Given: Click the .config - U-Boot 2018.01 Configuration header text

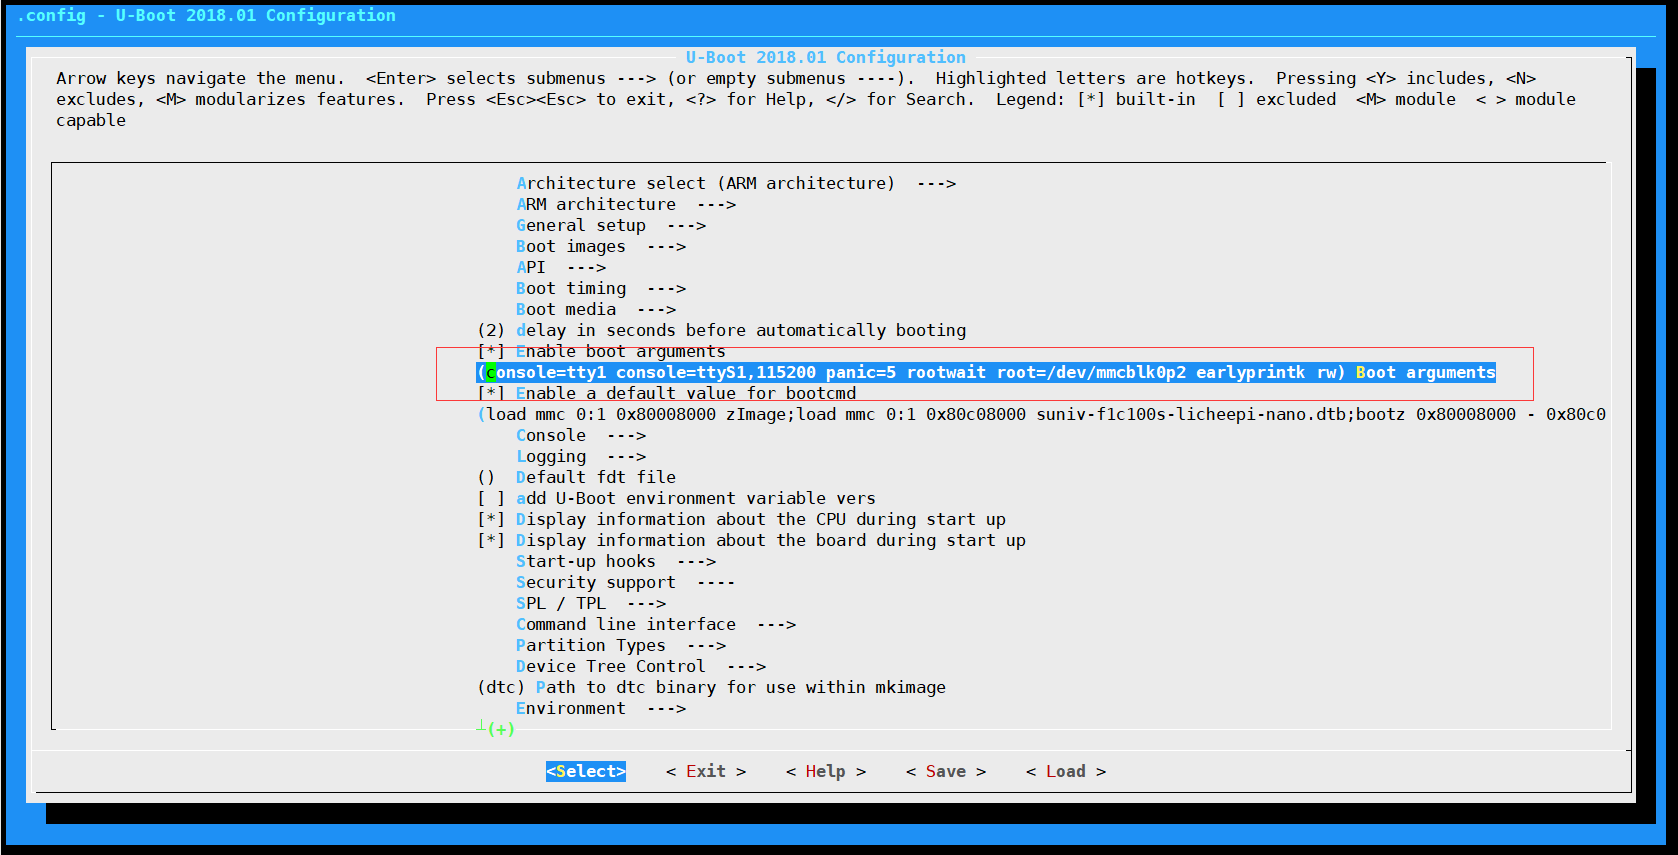Looking at the screenshot, I should click(x=206, y=15).
